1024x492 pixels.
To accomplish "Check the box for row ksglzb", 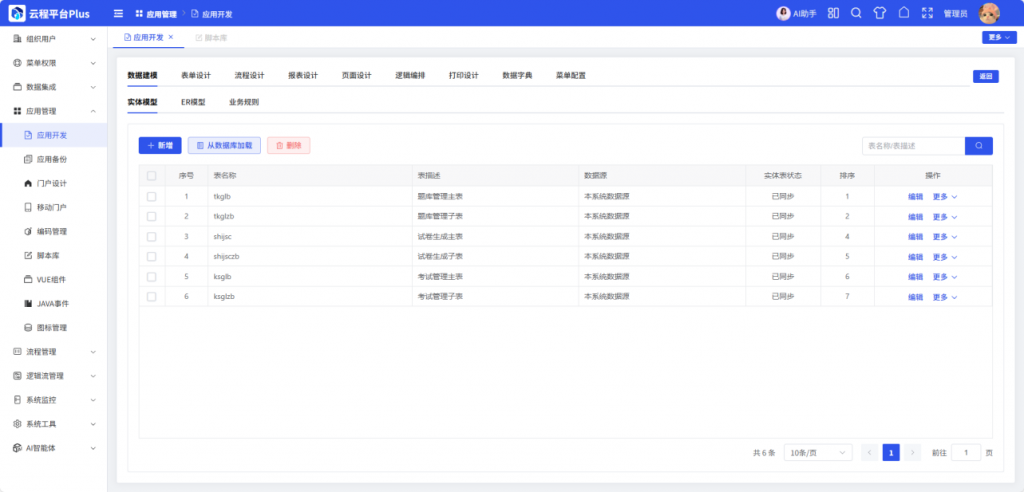I will 152,297.
